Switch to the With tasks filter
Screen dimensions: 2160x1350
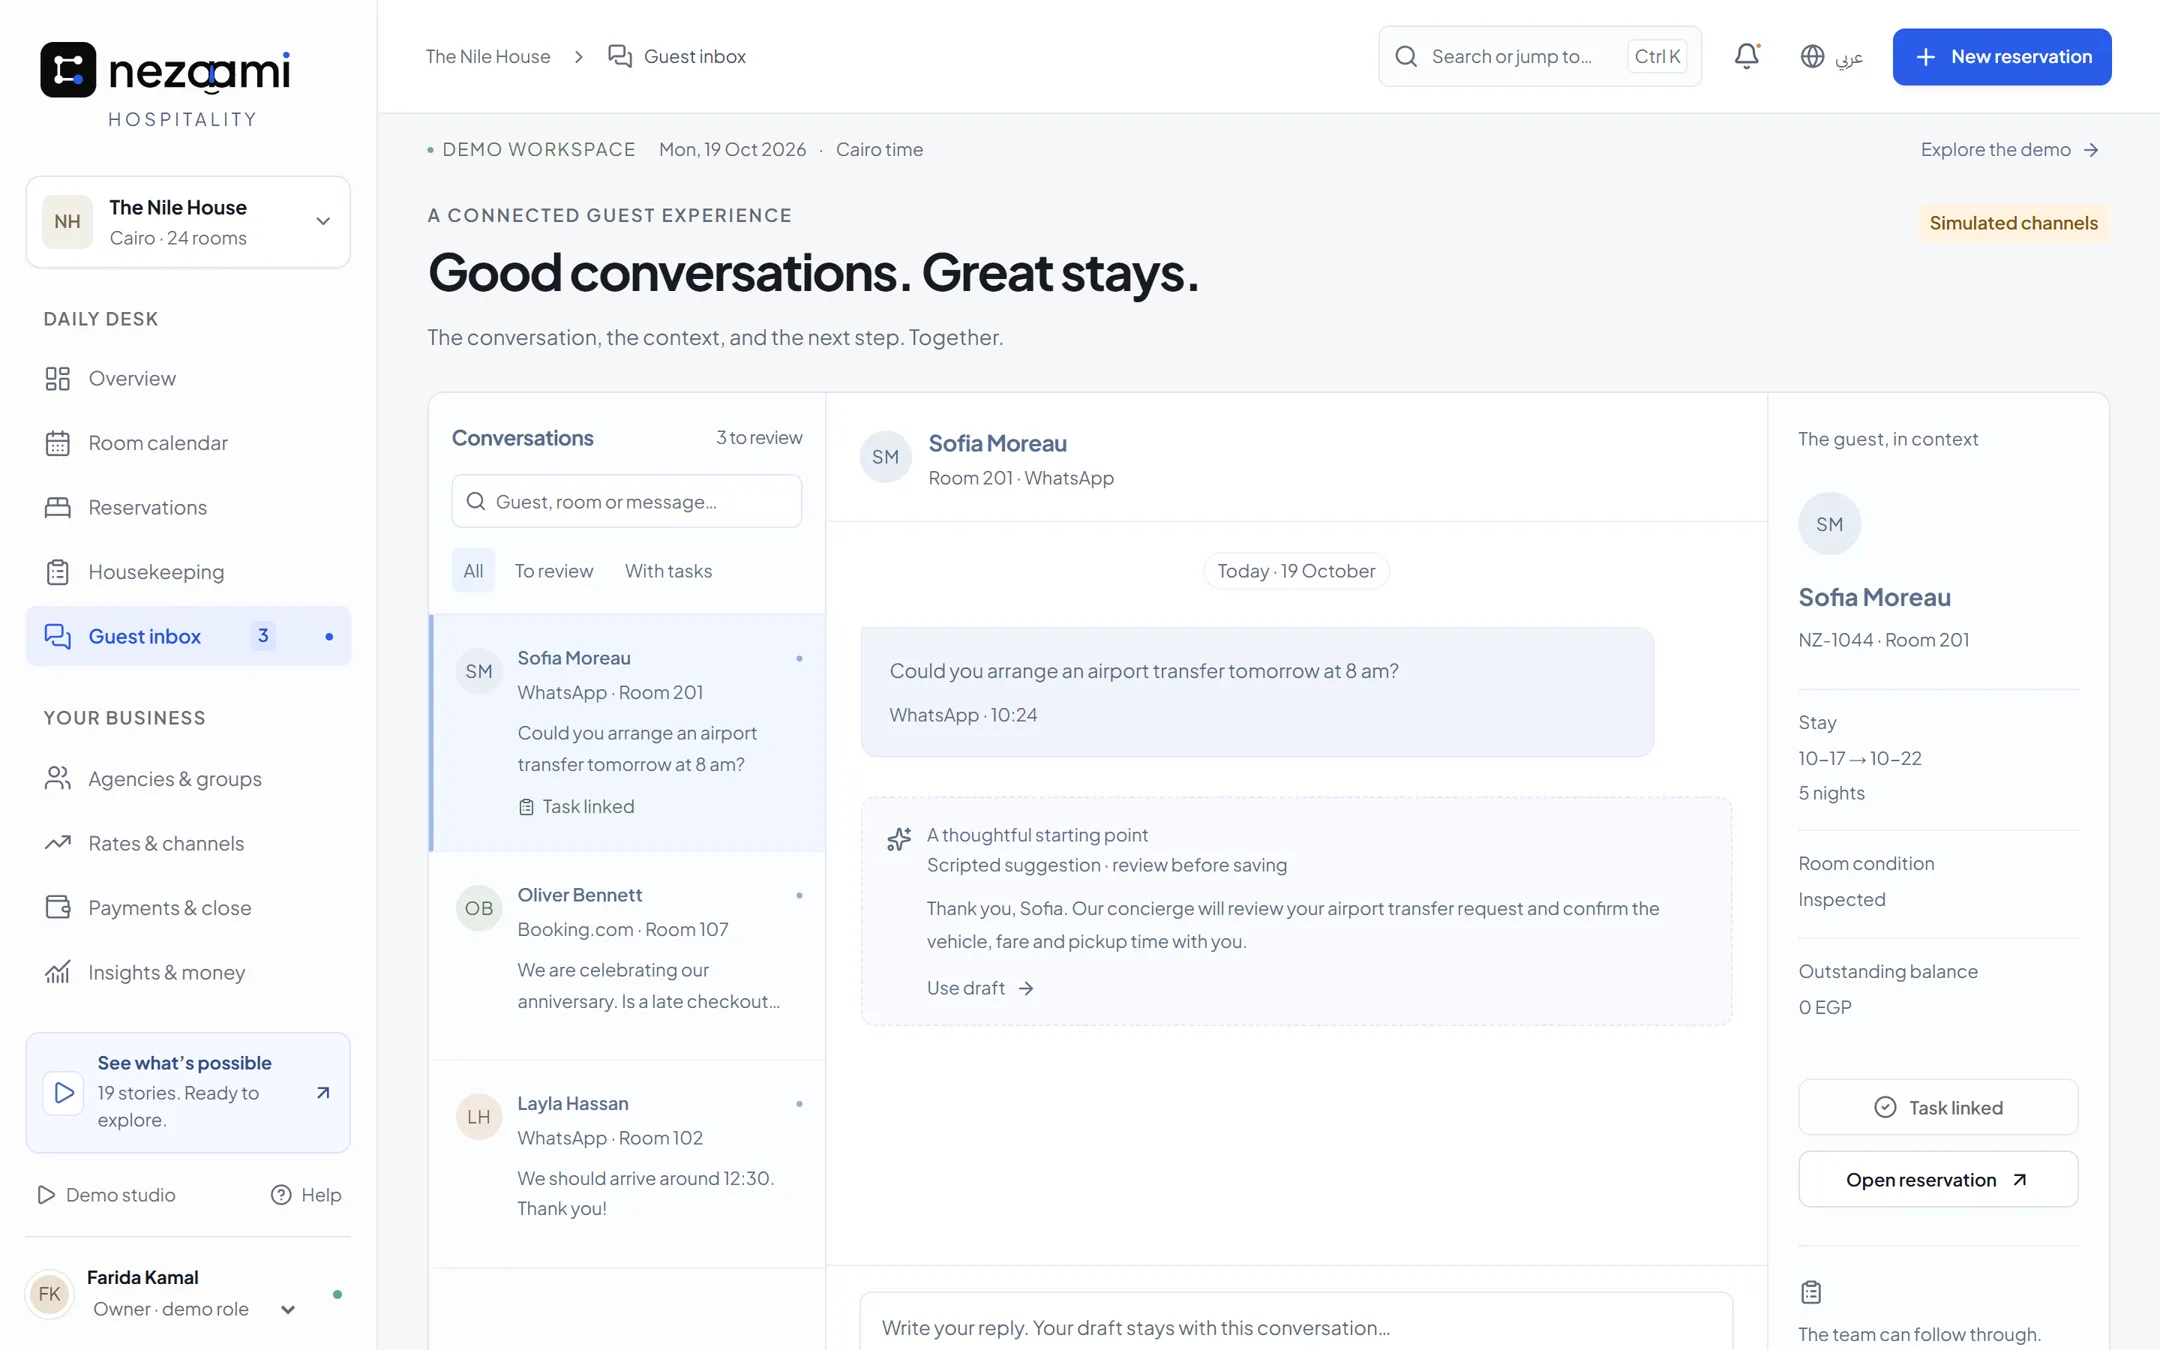point(668,571)
